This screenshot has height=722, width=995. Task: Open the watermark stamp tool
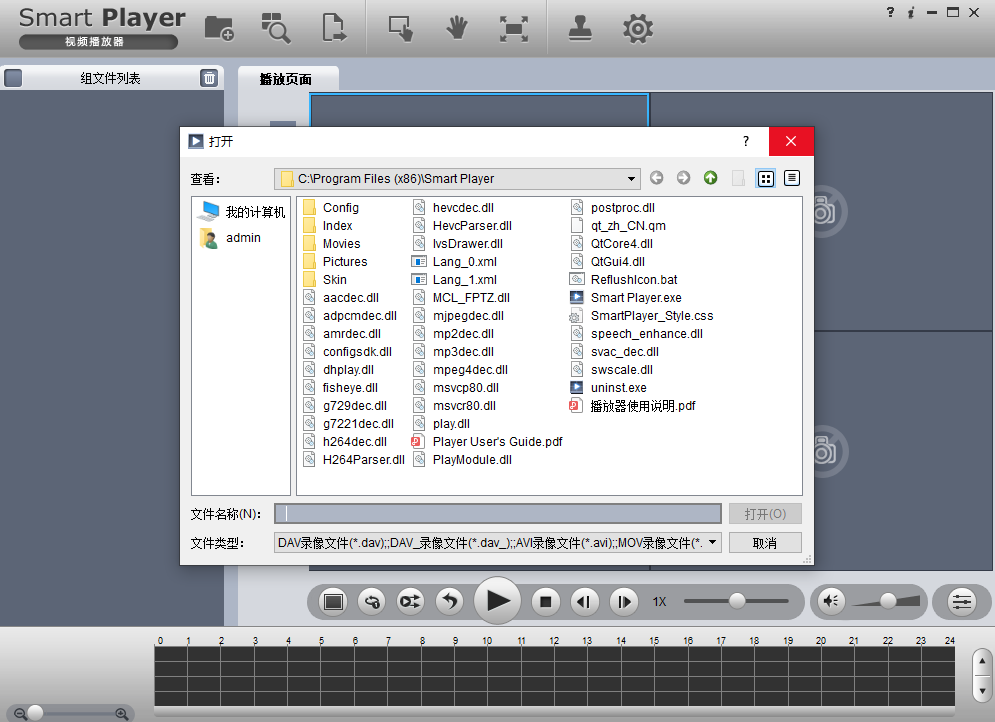[x=580, y=28]
